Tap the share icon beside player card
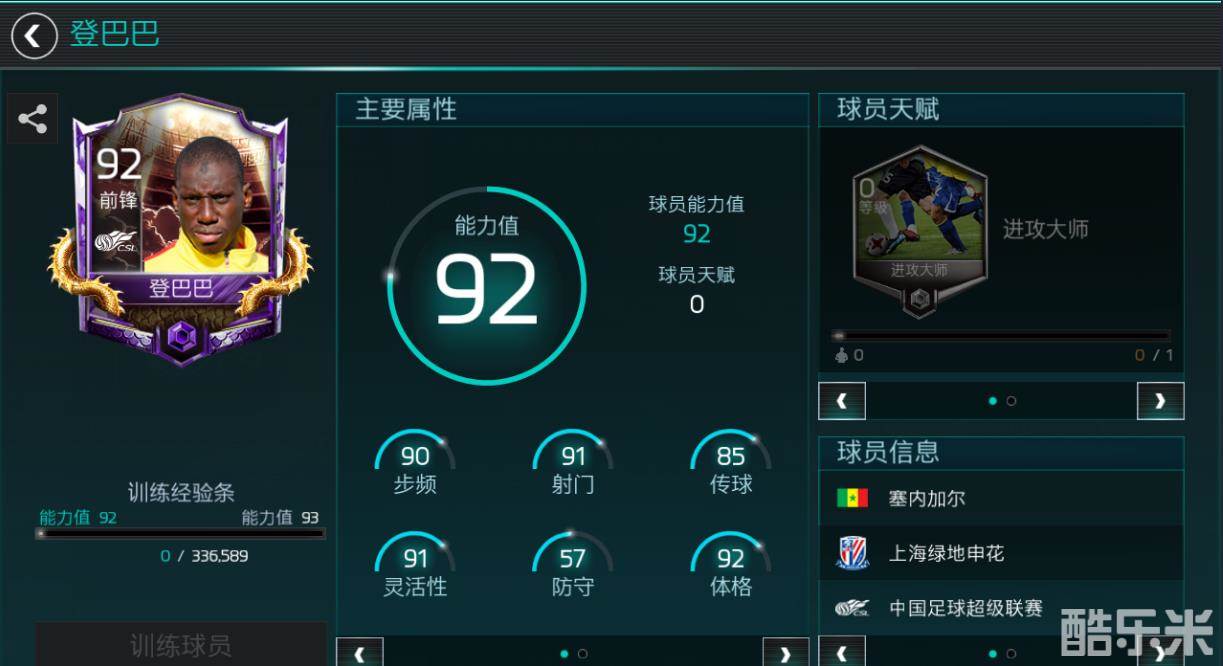This screenshot has width=1223, height=666. pos(33,120)
